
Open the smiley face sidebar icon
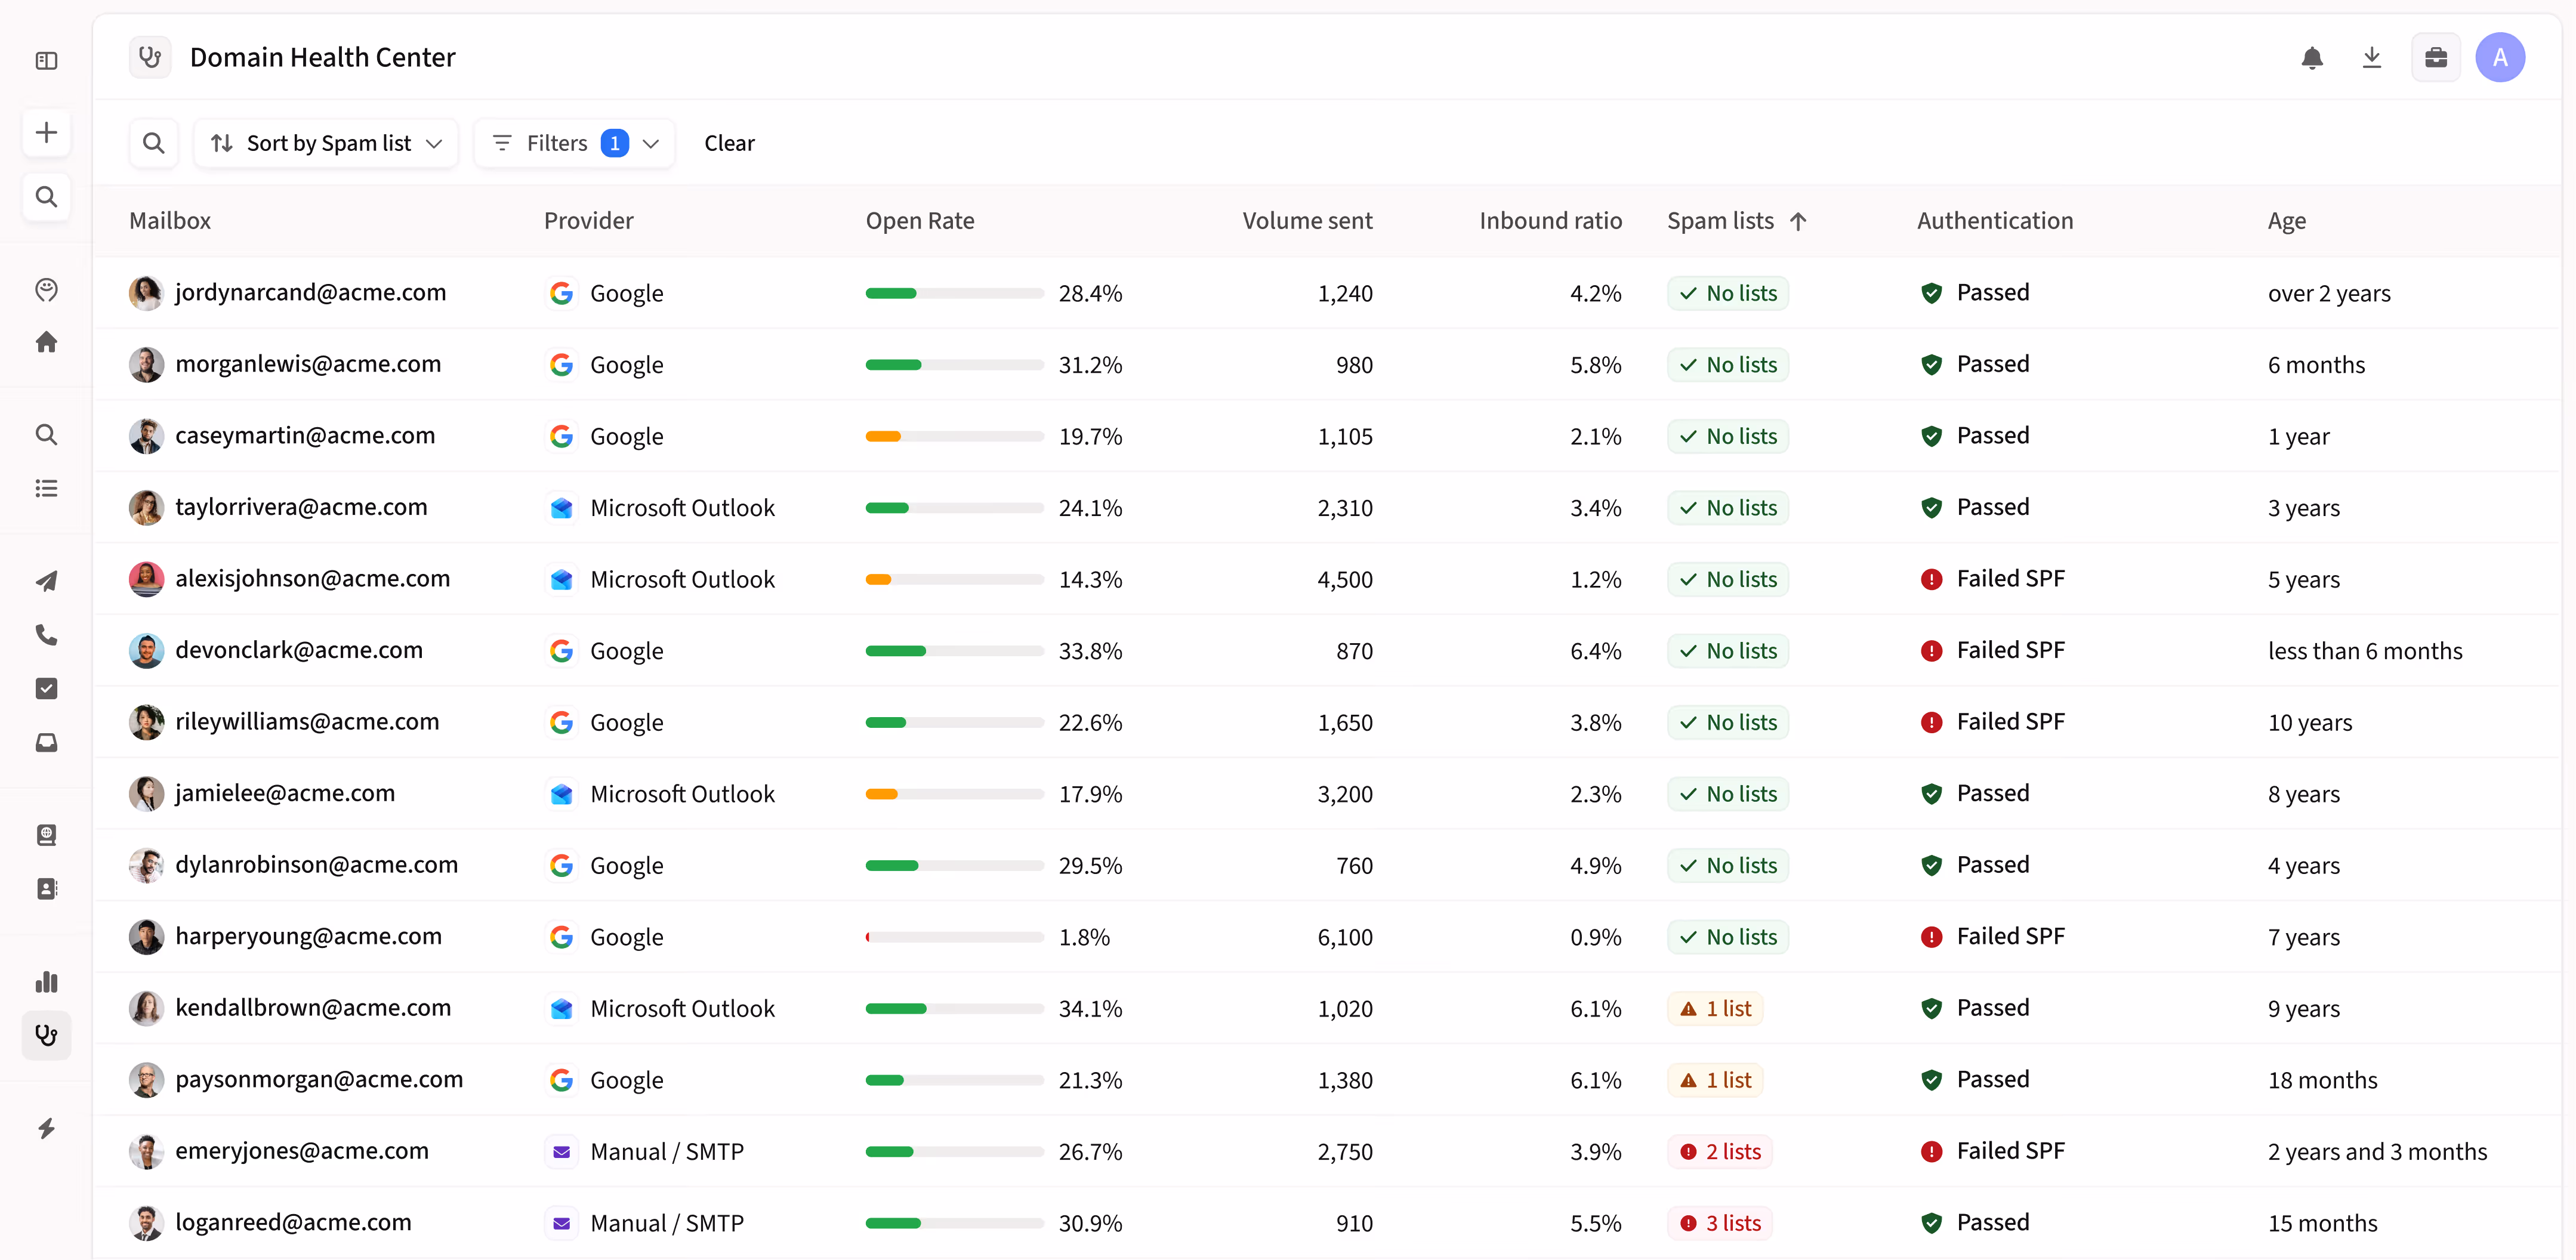(x=46, y=290)
